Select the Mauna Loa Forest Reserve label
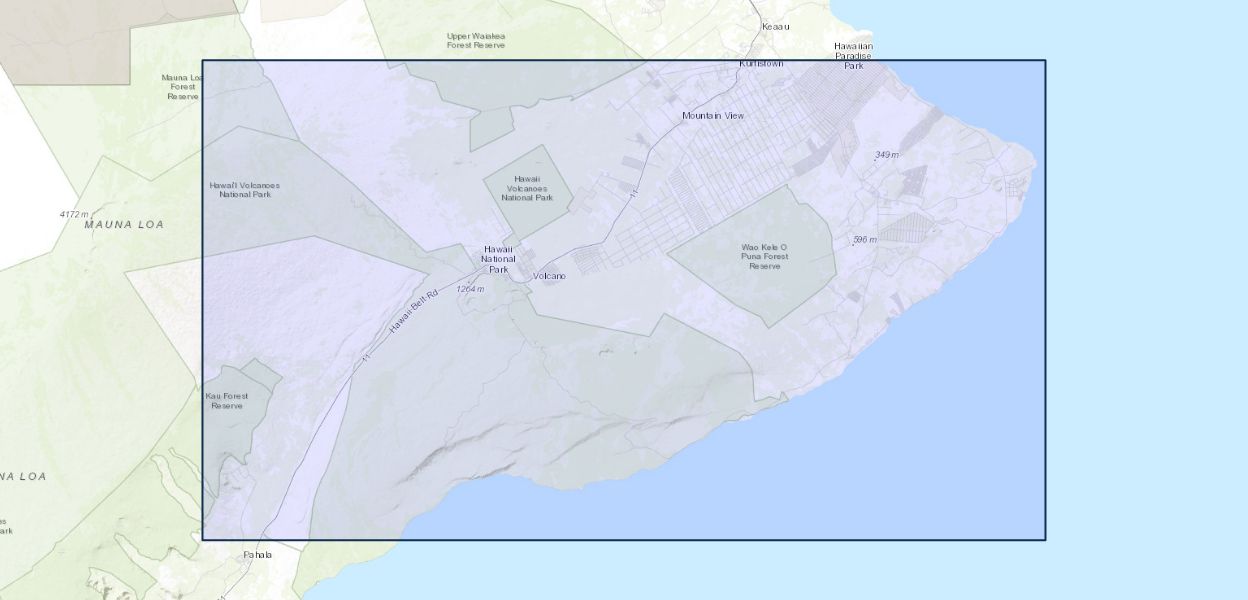Viewport: 1248px width, 600px height. (x=183, y=86)
